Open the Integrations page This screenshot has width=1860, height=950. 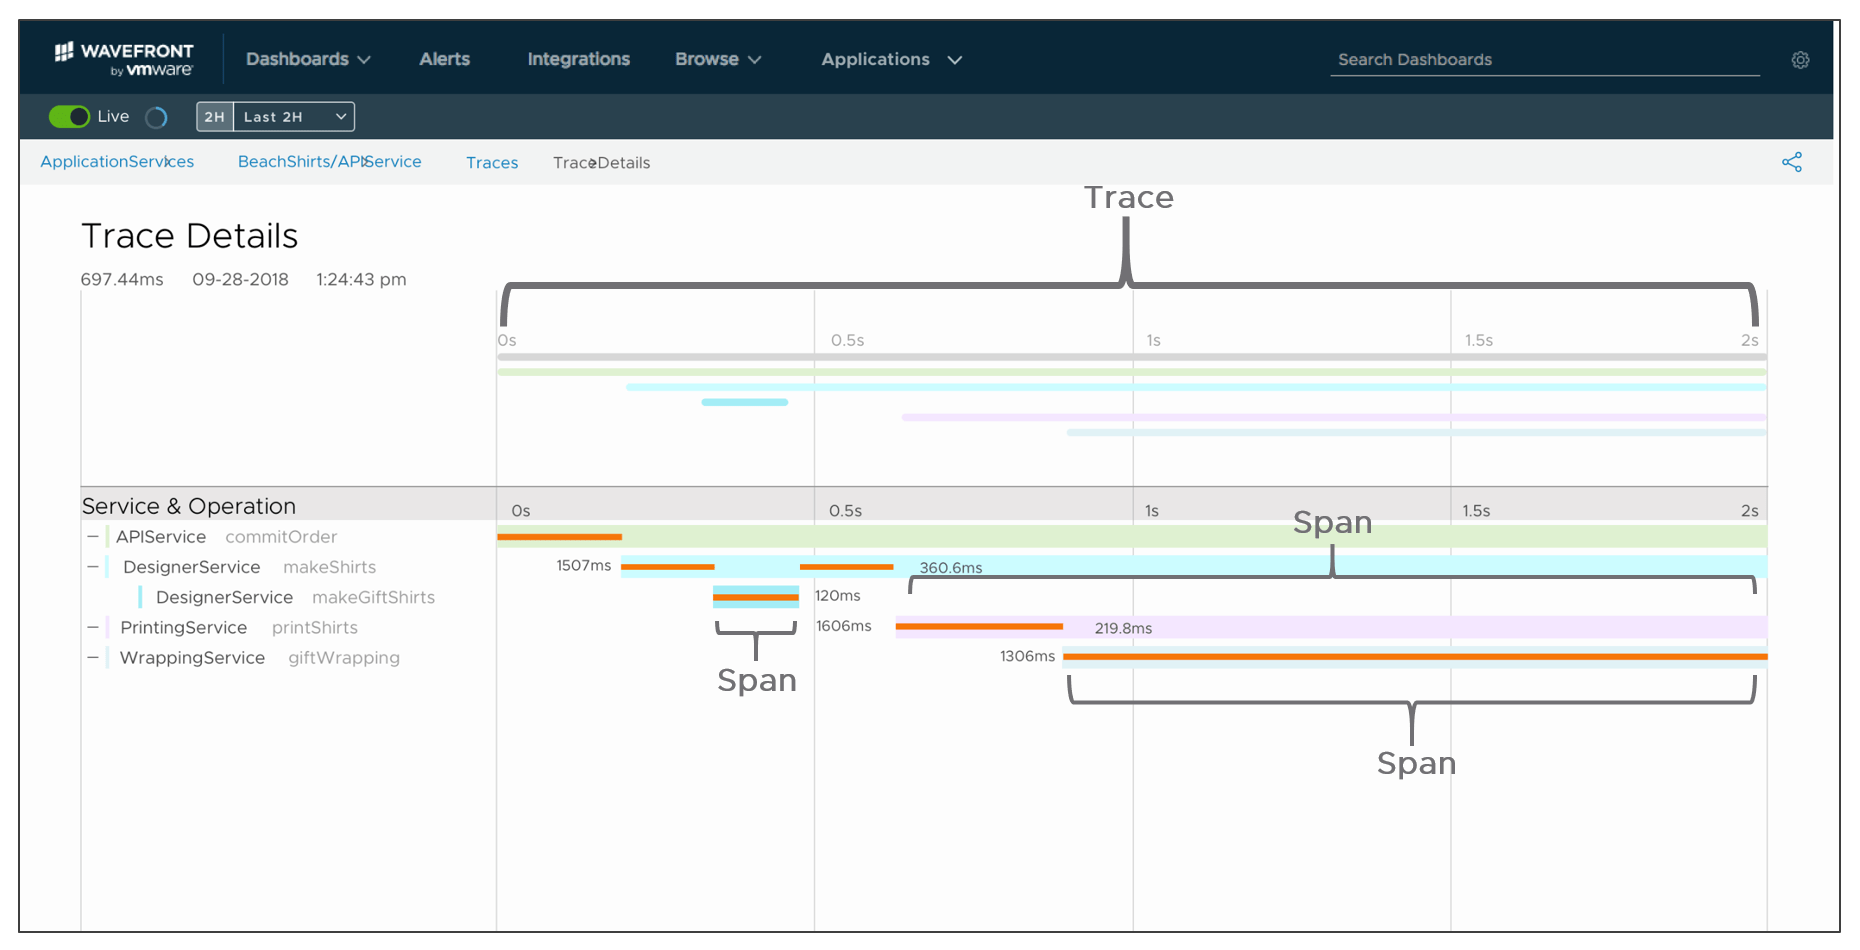(578, 59)
